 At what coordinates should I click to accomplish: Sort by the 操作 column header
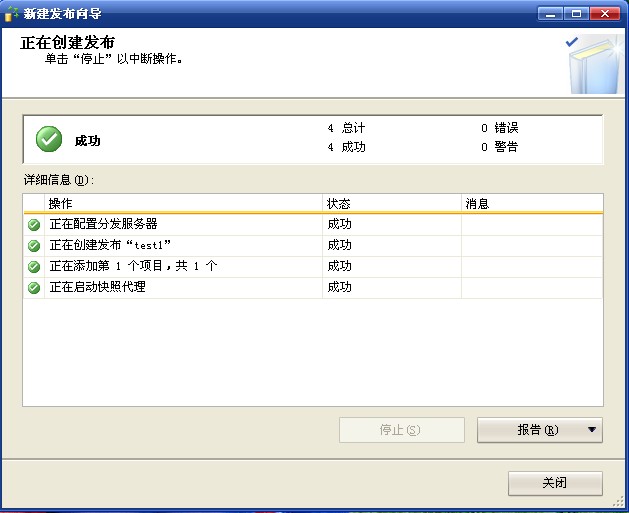(x=183, y=203)
